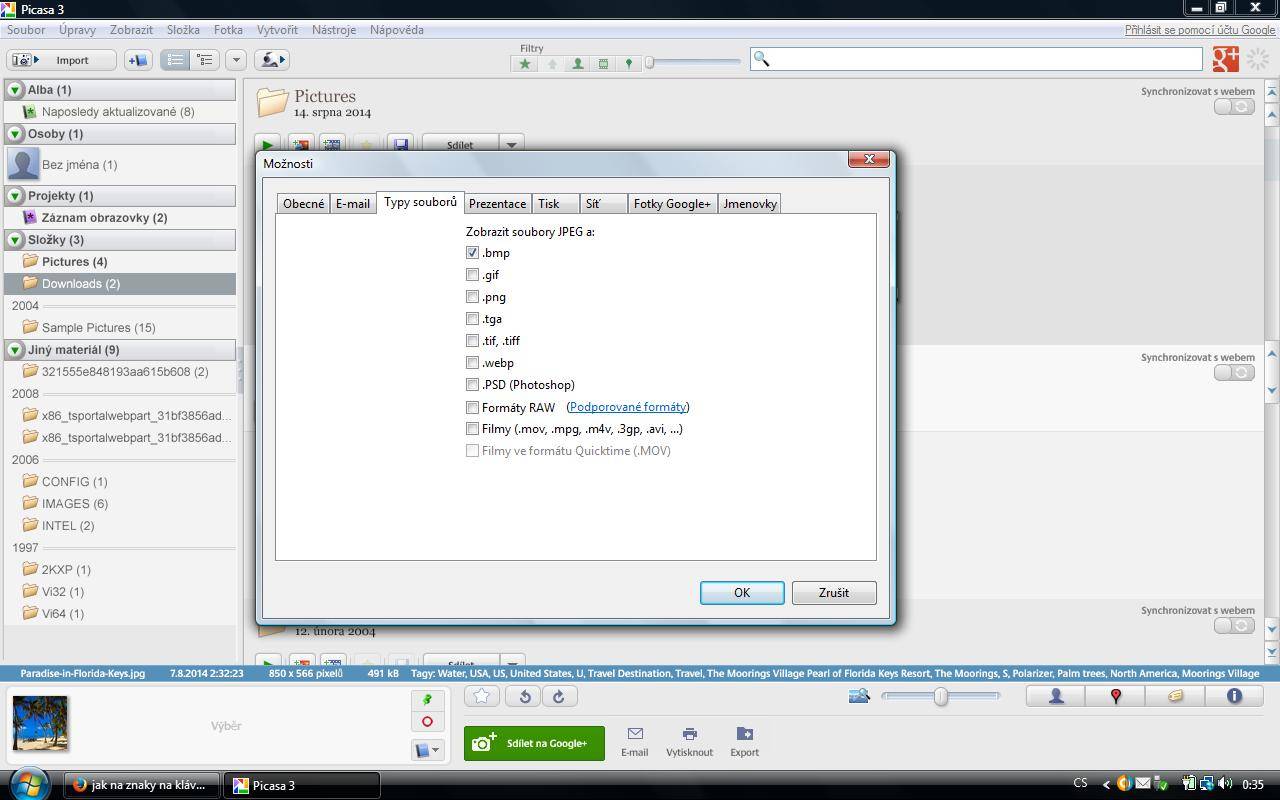Enable the .tif, .tiff checkbox

472,341
